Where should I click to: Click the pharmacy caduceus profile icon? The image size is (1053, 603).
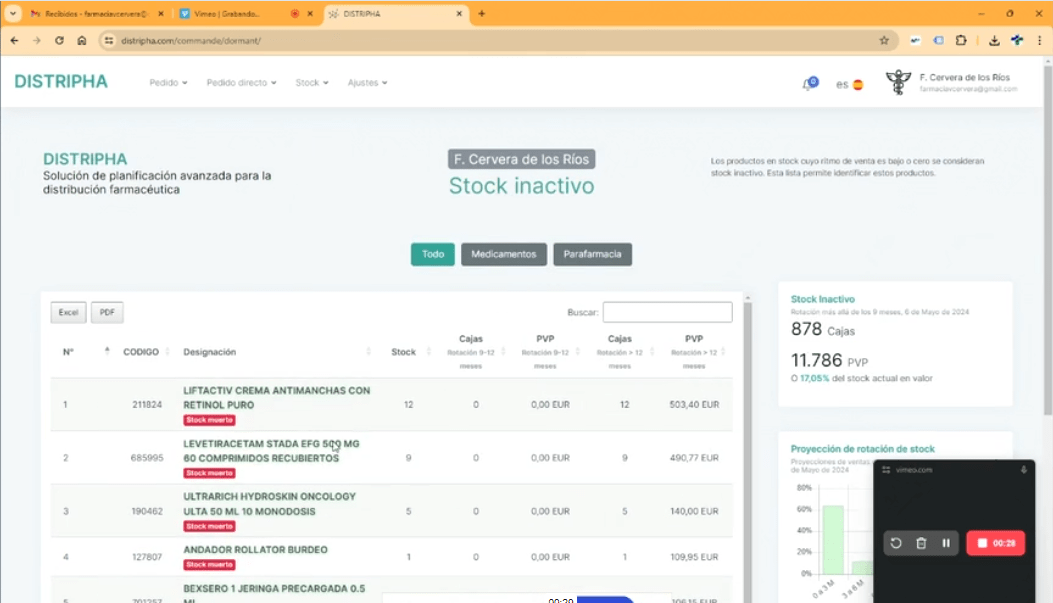pyautogui.click(x=898, y=83)
